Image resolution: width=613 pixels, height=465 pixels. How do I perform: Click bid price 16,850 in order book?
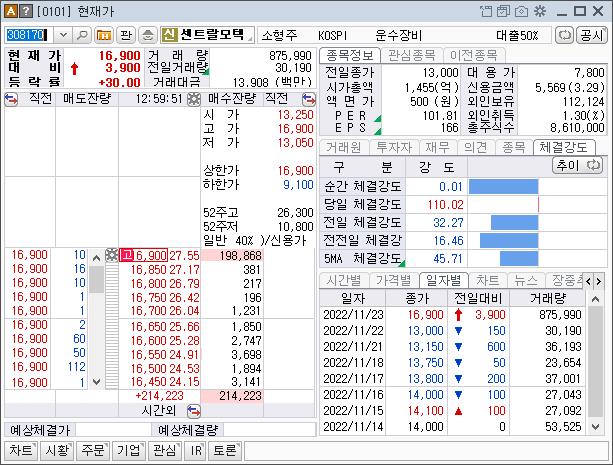tap(150, 269)
